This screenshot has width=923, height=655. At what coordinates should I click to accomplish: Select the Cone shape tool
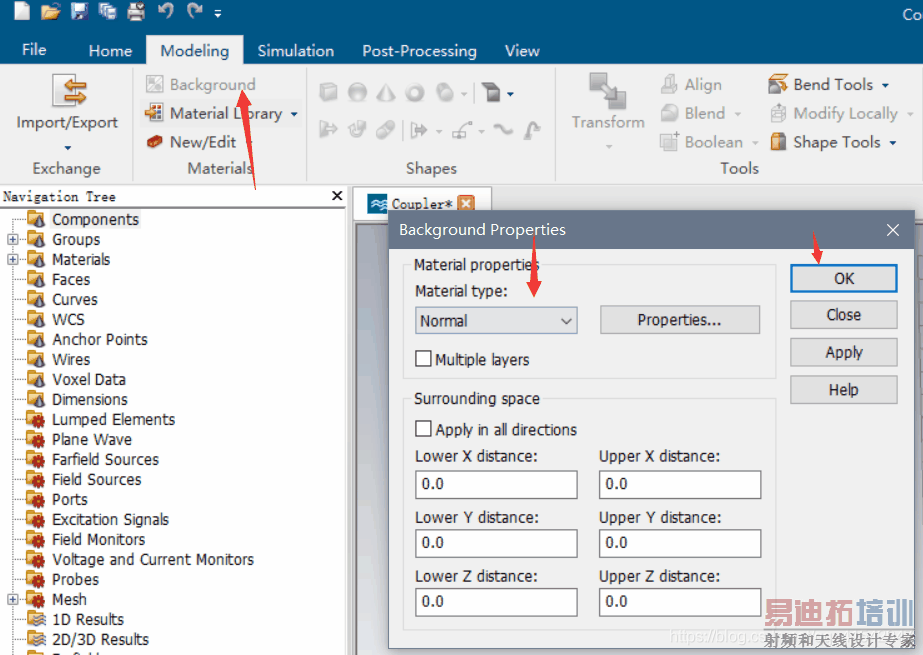(386, 92)
